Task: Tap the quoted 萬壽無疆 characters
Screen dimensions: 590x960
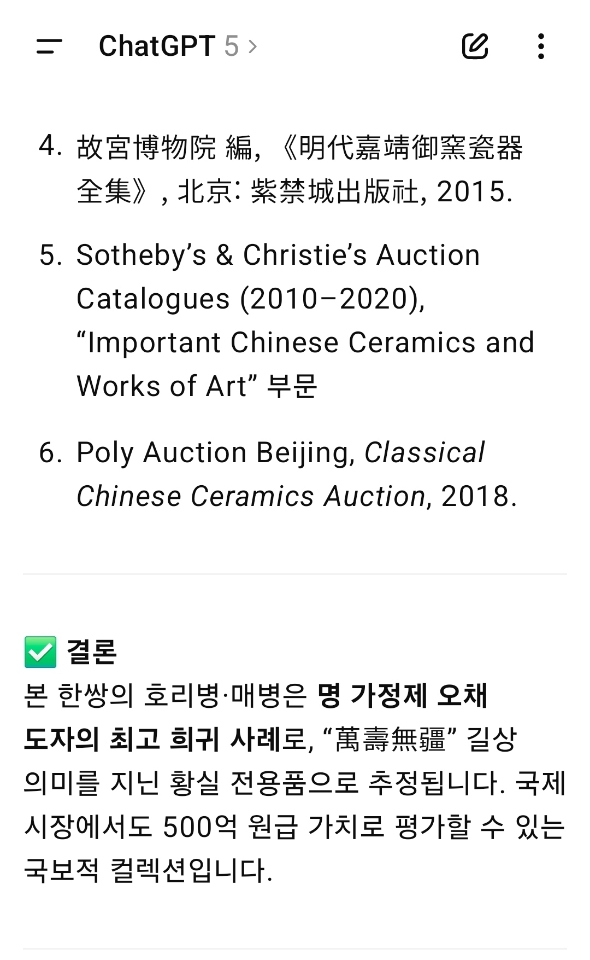Action: pyautogui.click(x=389, y=739)
